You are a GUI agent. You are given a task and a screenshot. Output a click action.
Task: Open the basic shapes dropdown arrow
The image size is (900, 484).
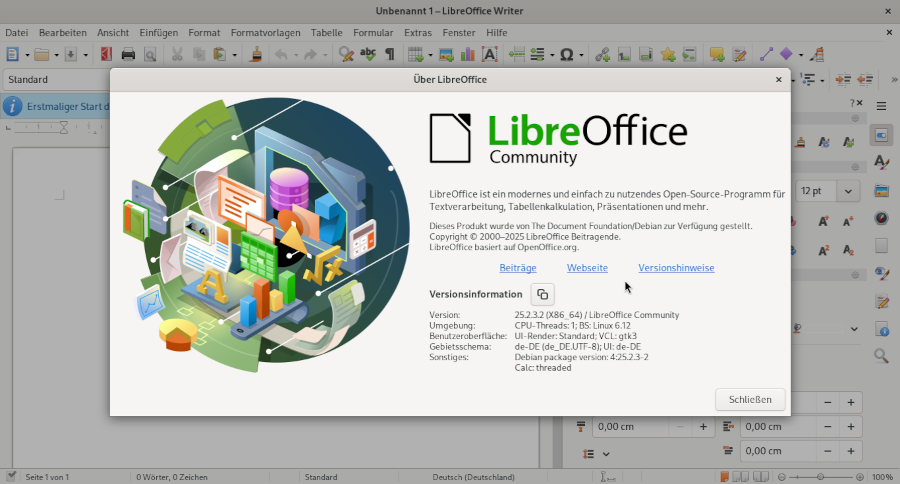pos(801,55)
